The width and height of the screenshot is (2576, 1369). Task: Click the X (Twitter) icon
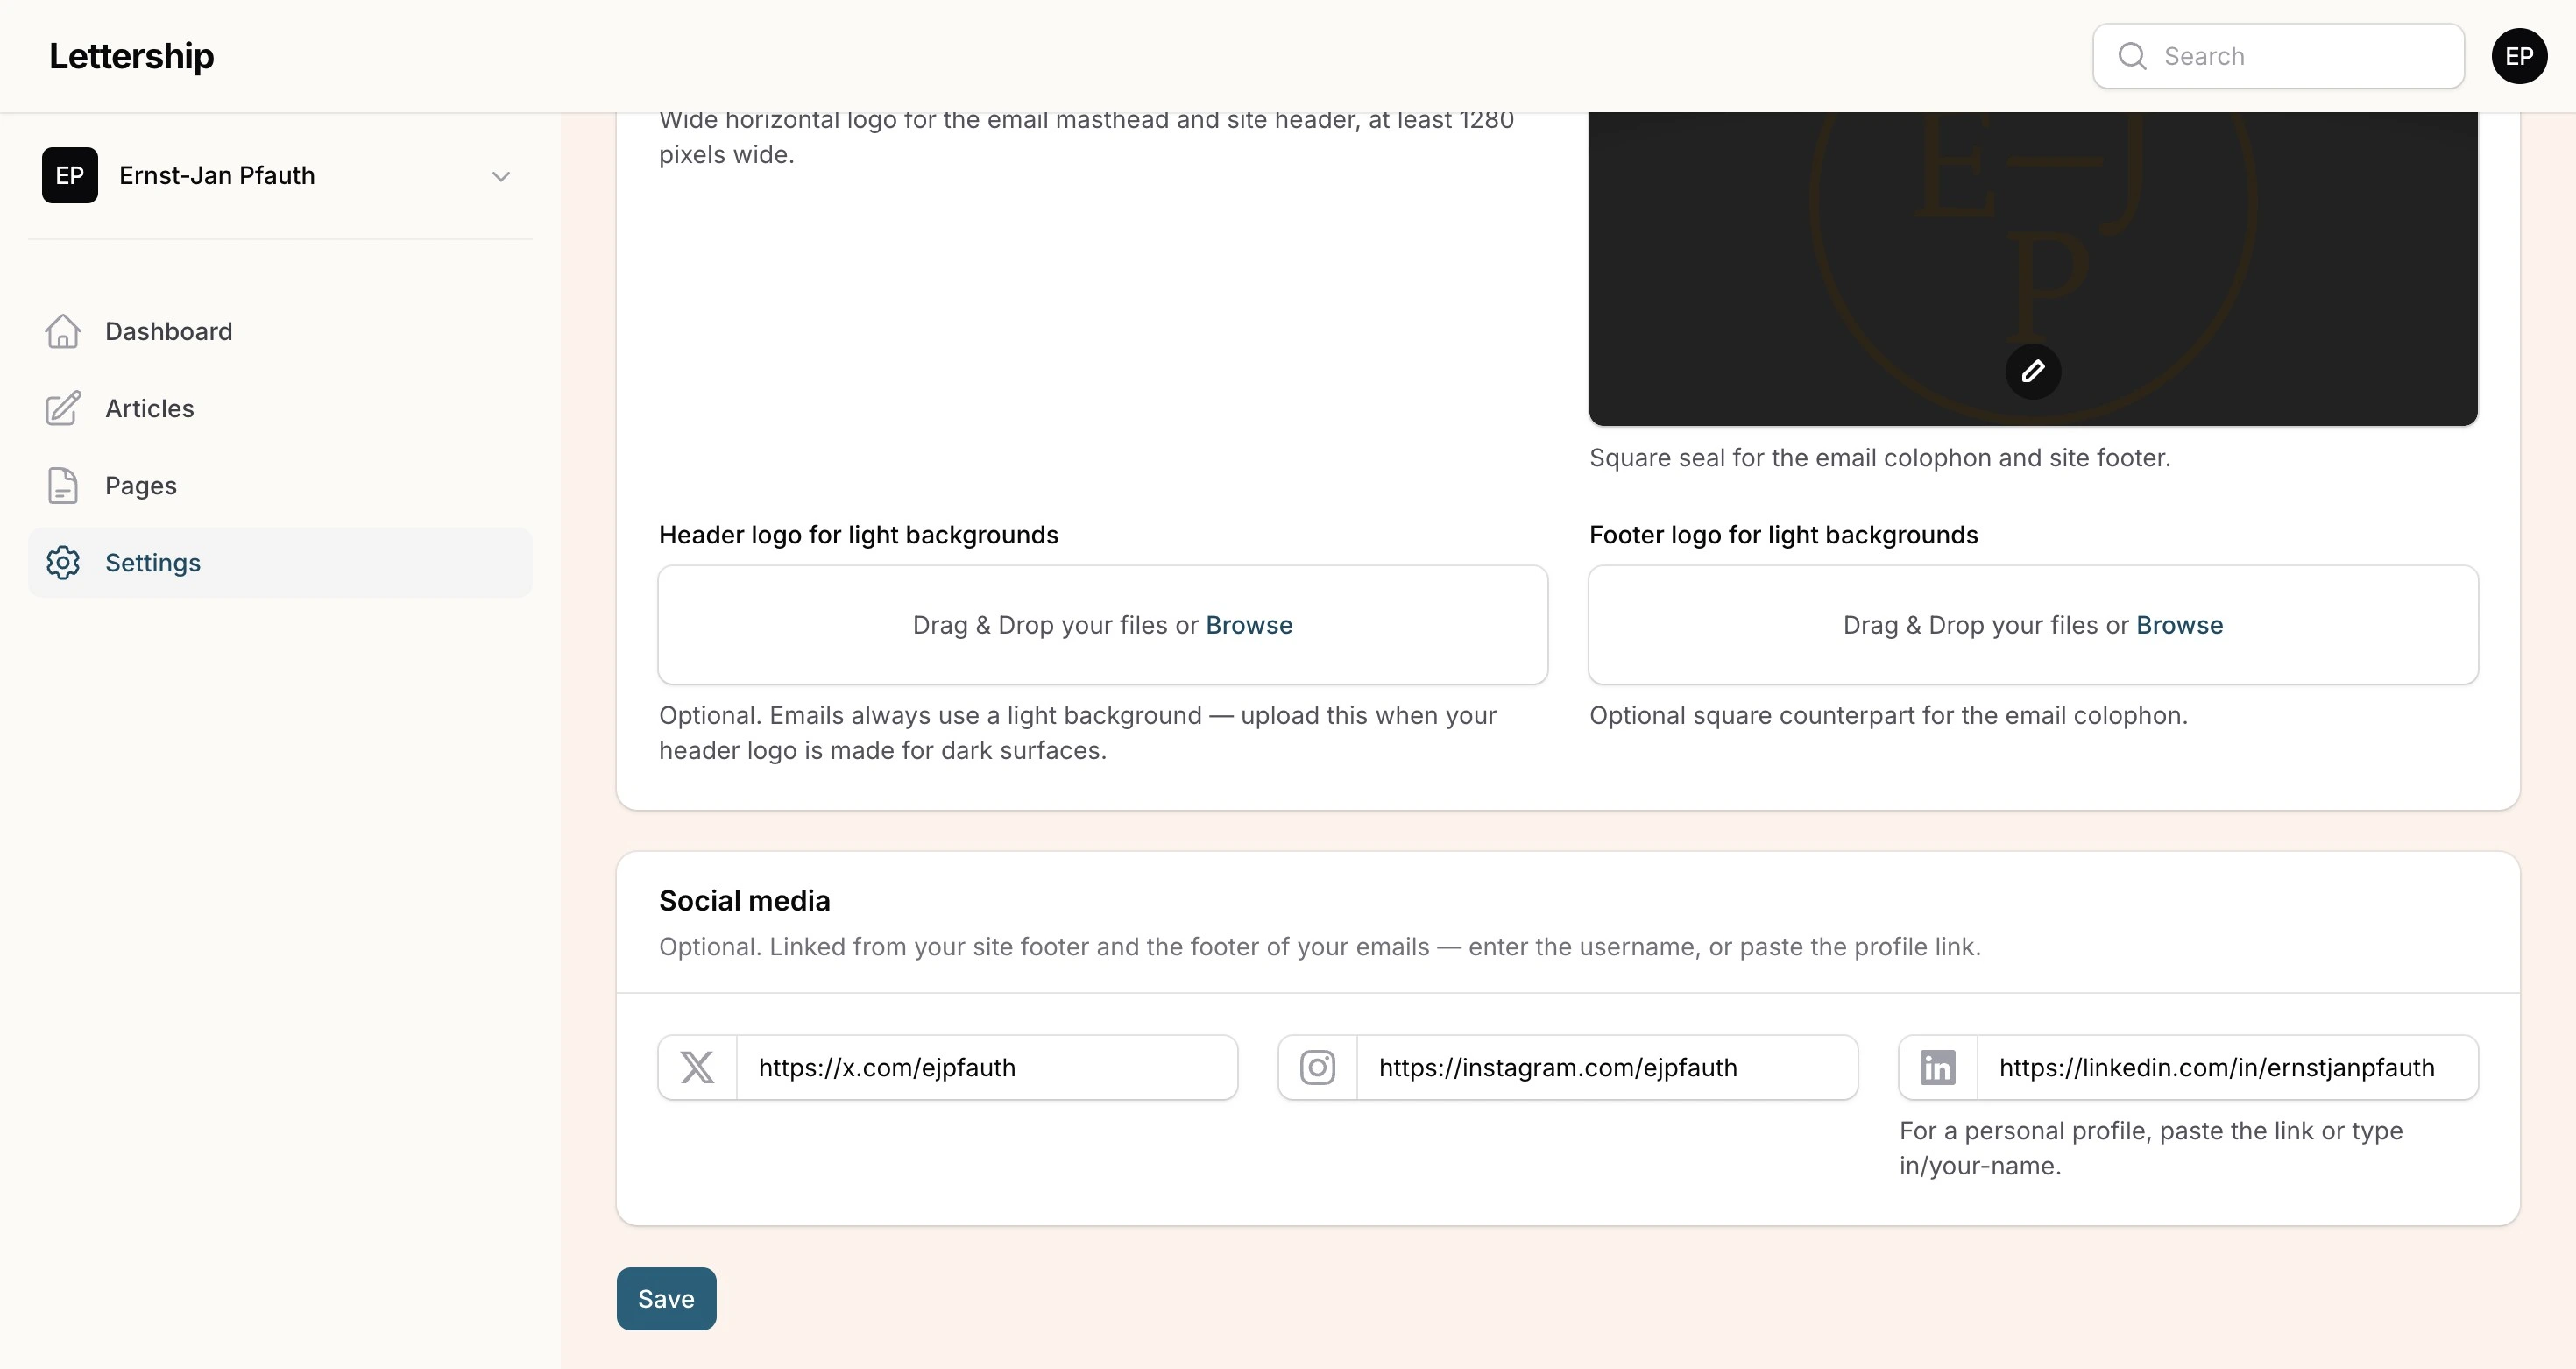tap(697, 1067)
